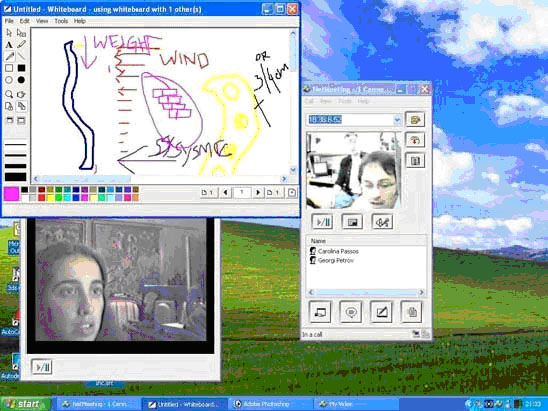Select the Selector arrow tool in Whiteboard

(9, 33)
